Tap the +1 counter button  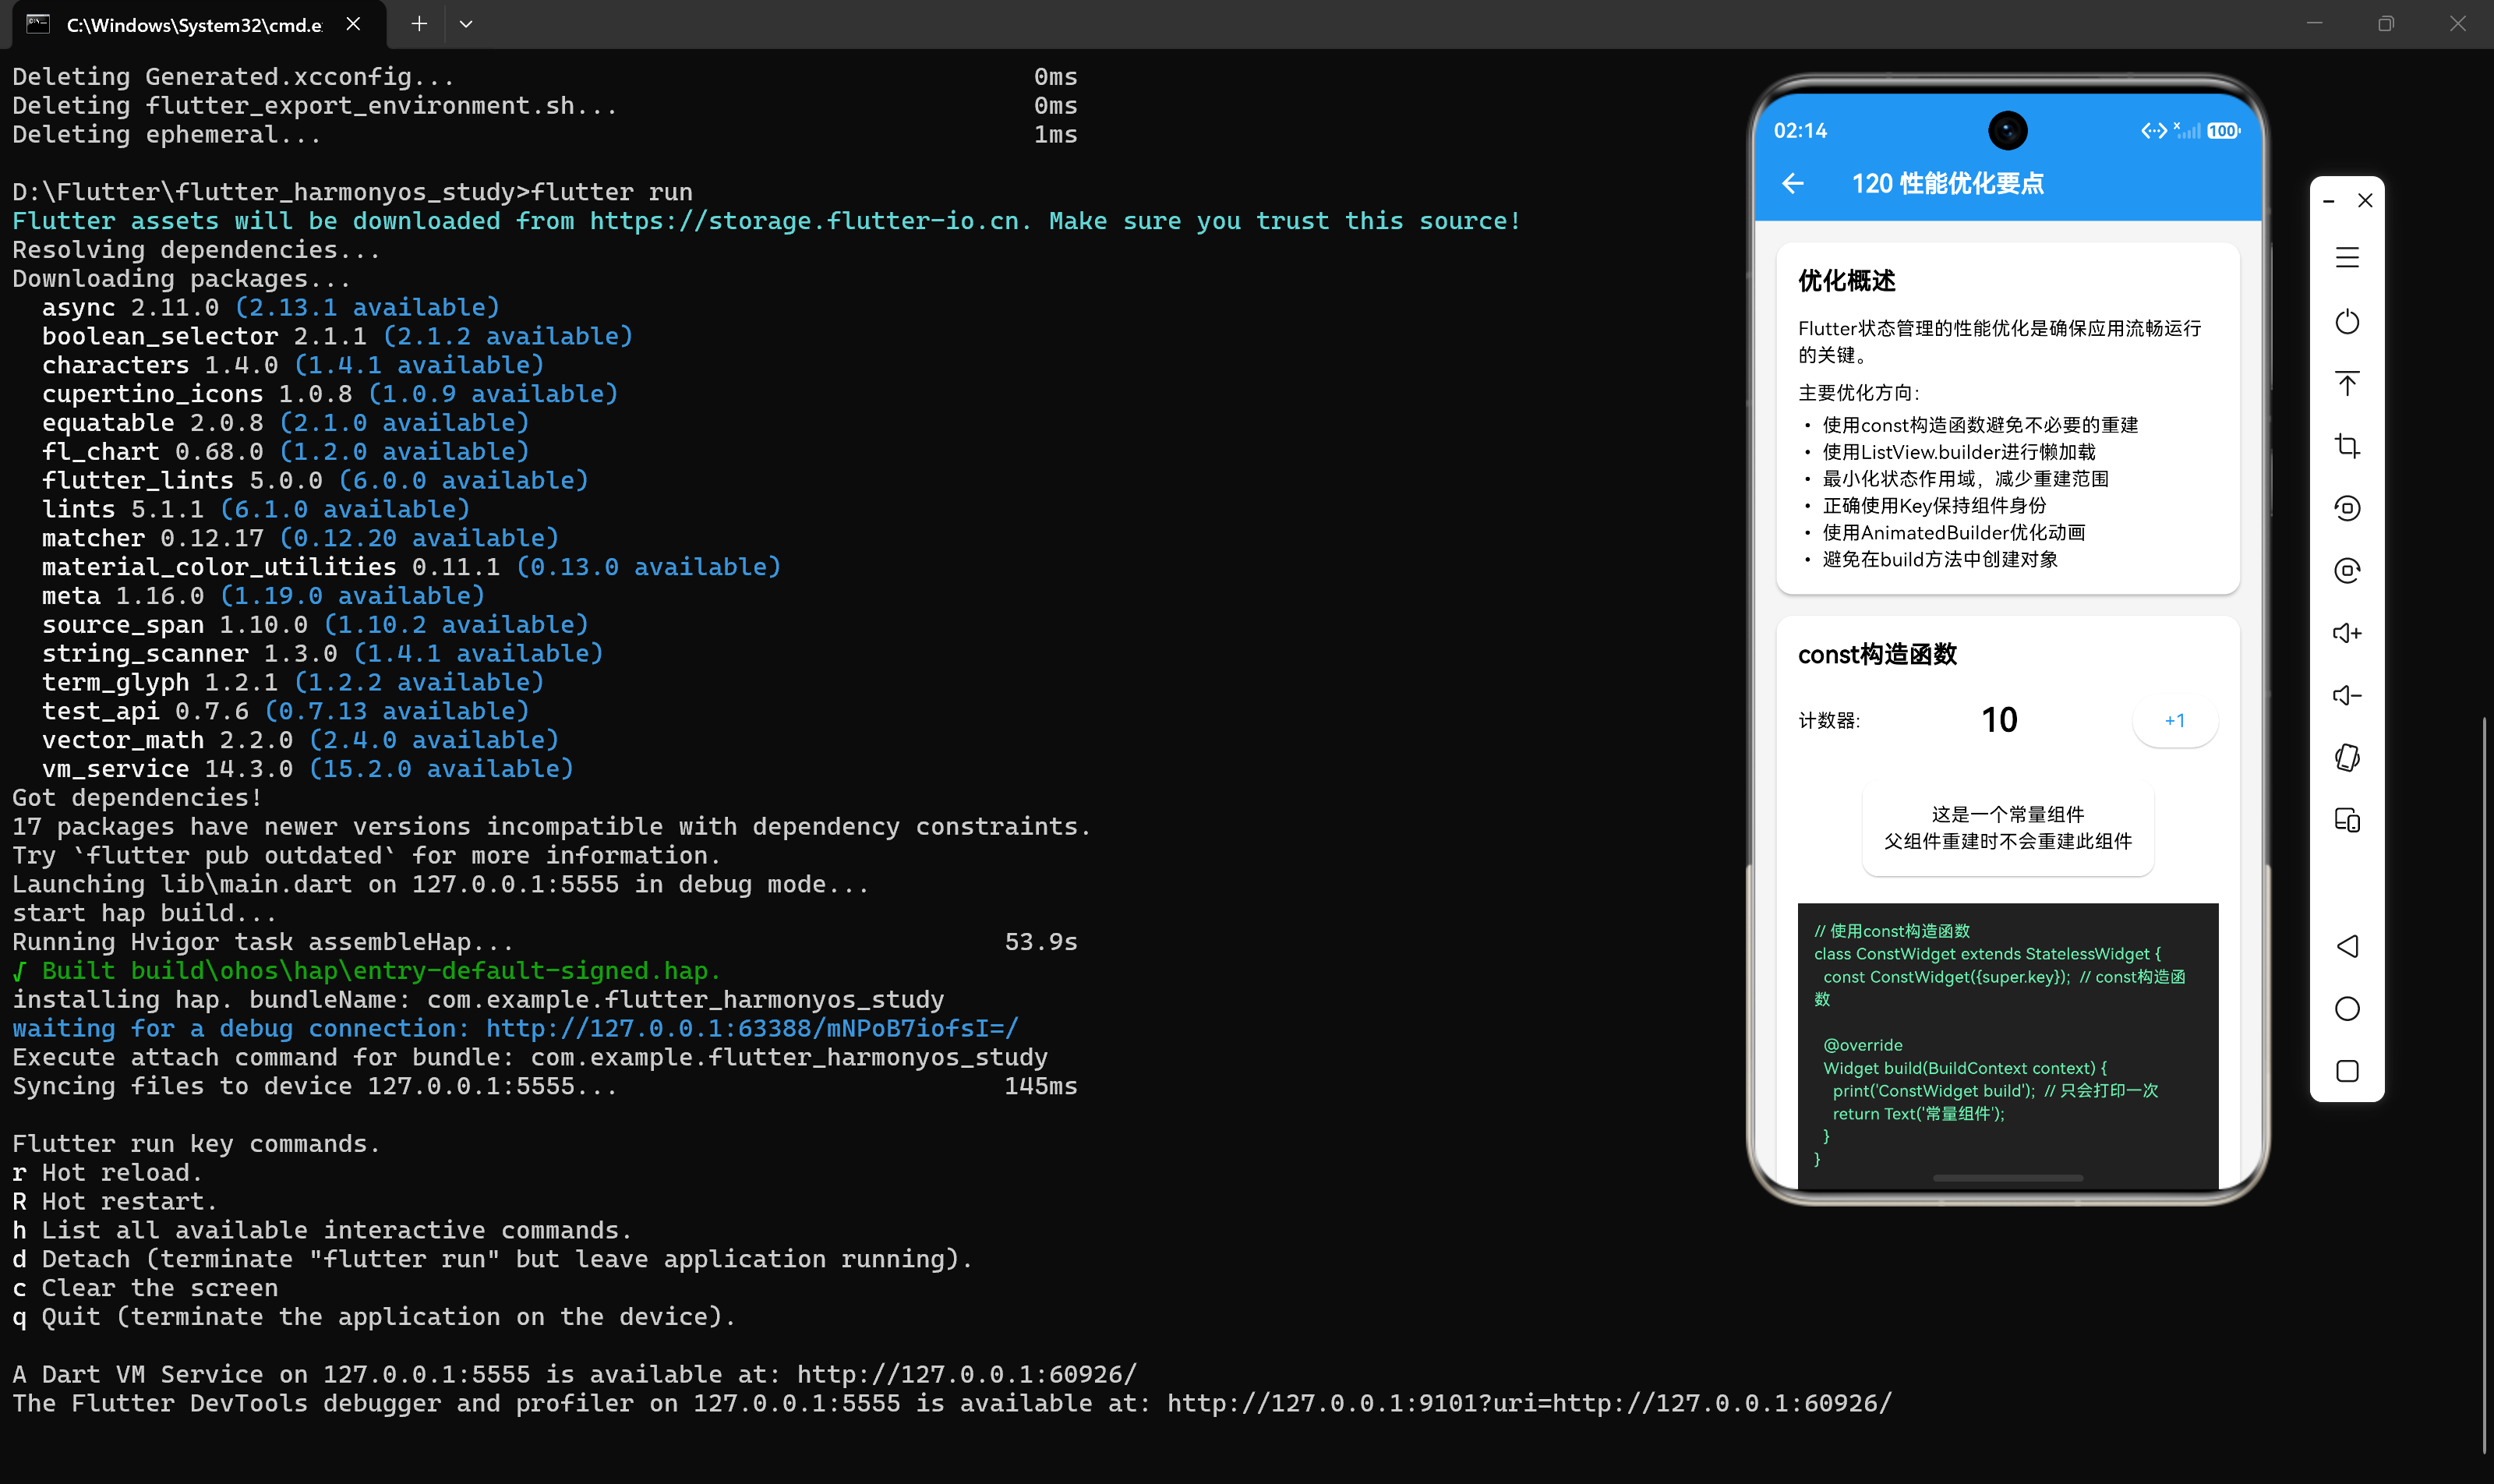point(2175,720)
